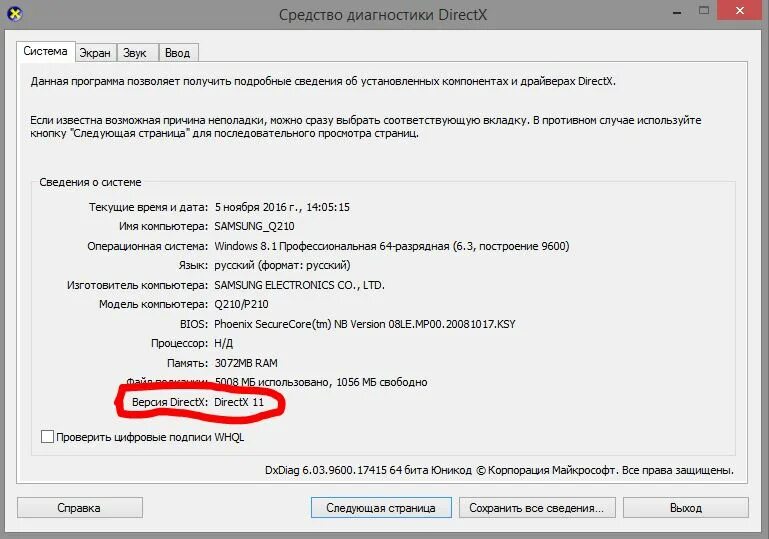Screen dimensions: 769x539
Task: Click manufacturer SAMSUNG ELECTRONICS CO., LTD.
Action: (299, 285)
